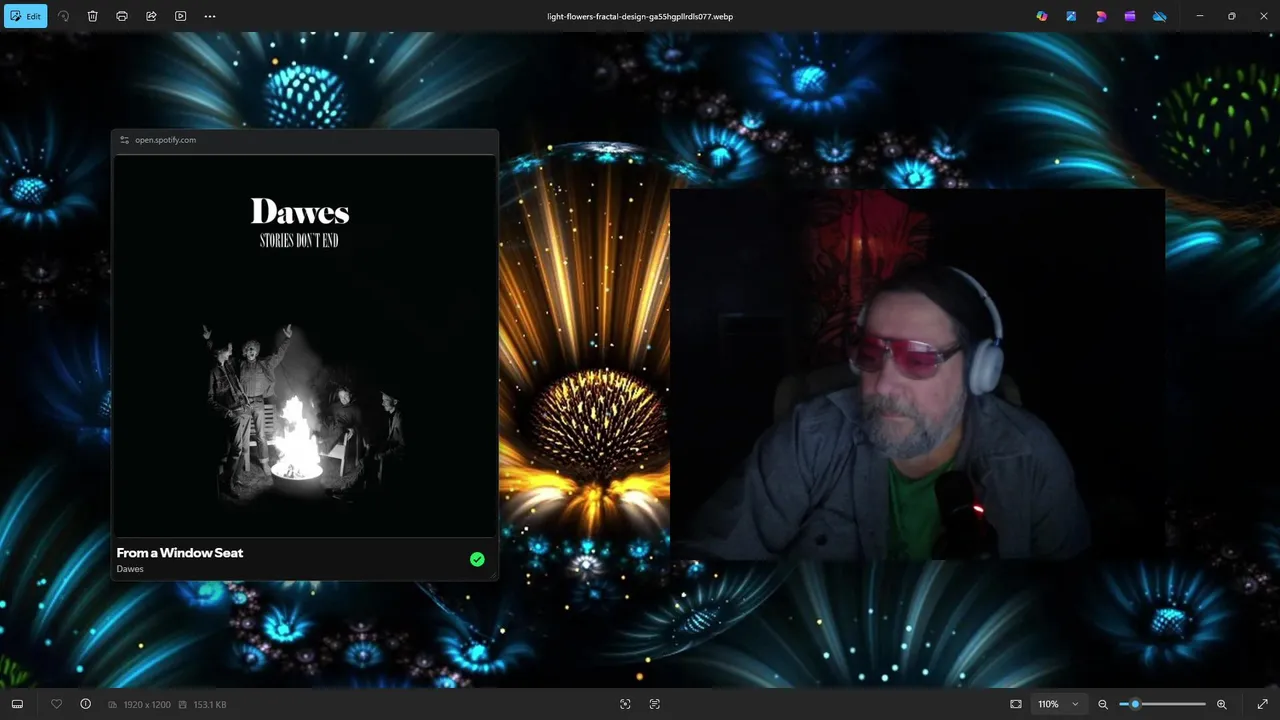Delete the photo with the trash icon
This screenshot has width=1280, height=720.
(92, 16)
